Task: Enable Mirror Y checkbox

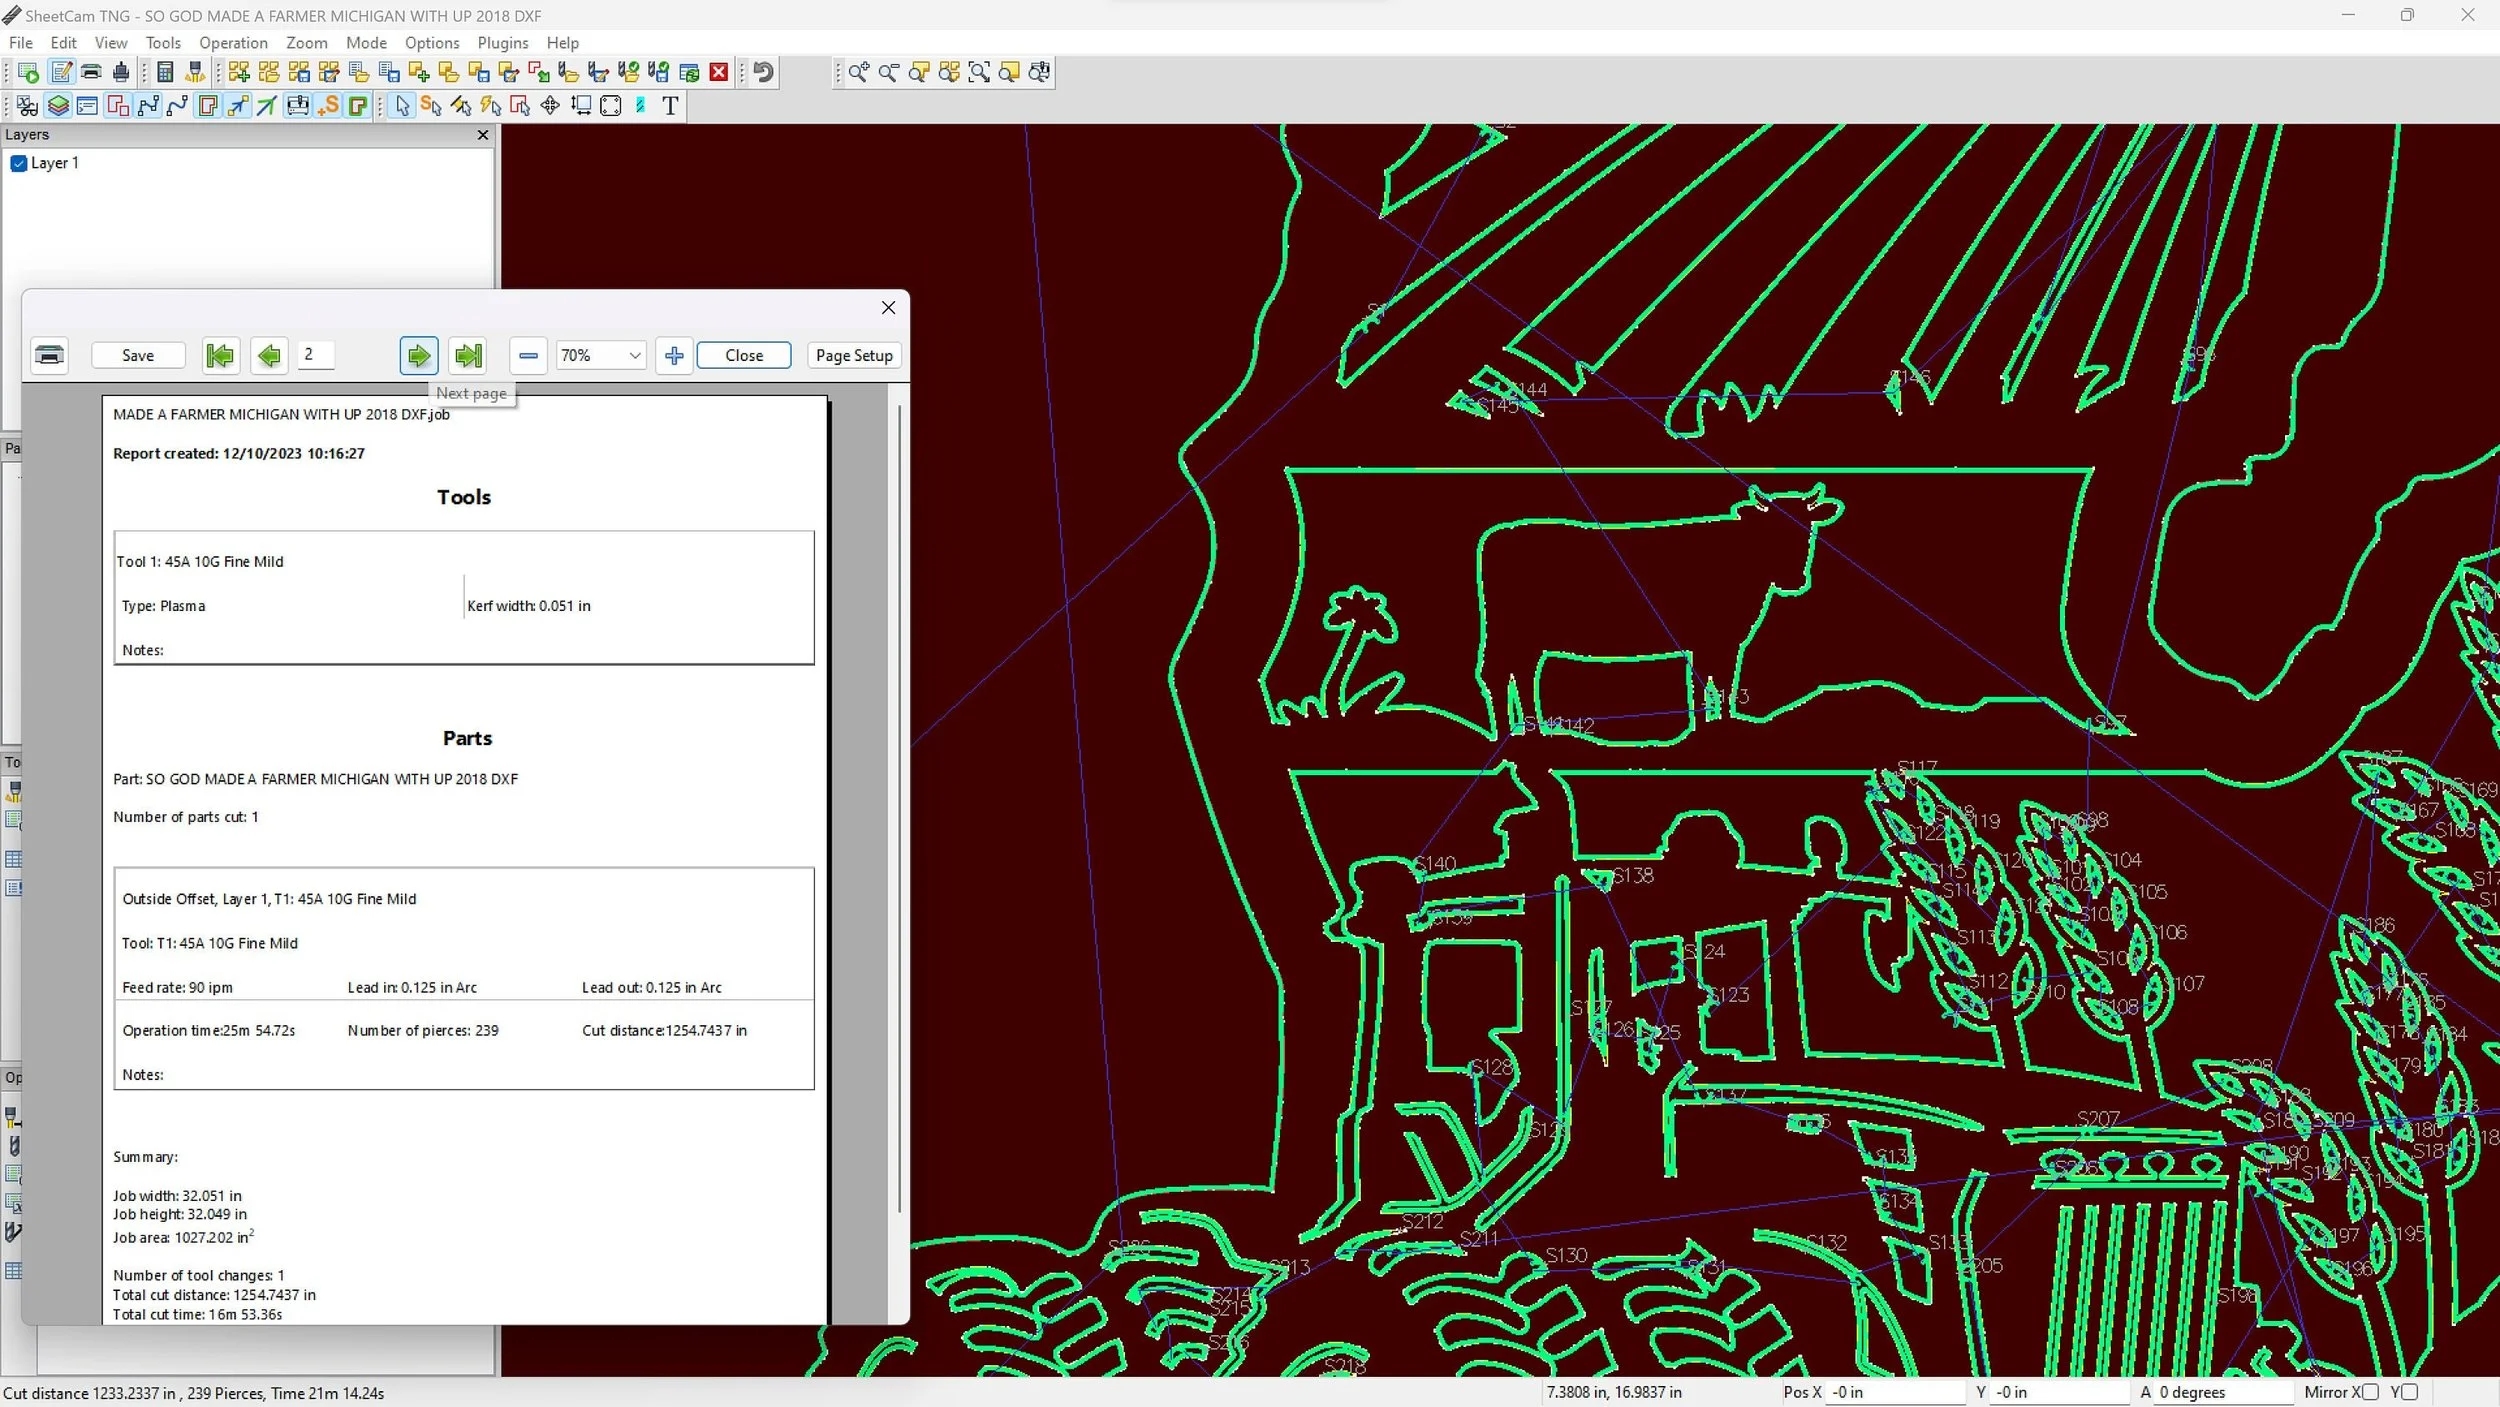Action: pyautogui.click(x=2409, y=1392)
